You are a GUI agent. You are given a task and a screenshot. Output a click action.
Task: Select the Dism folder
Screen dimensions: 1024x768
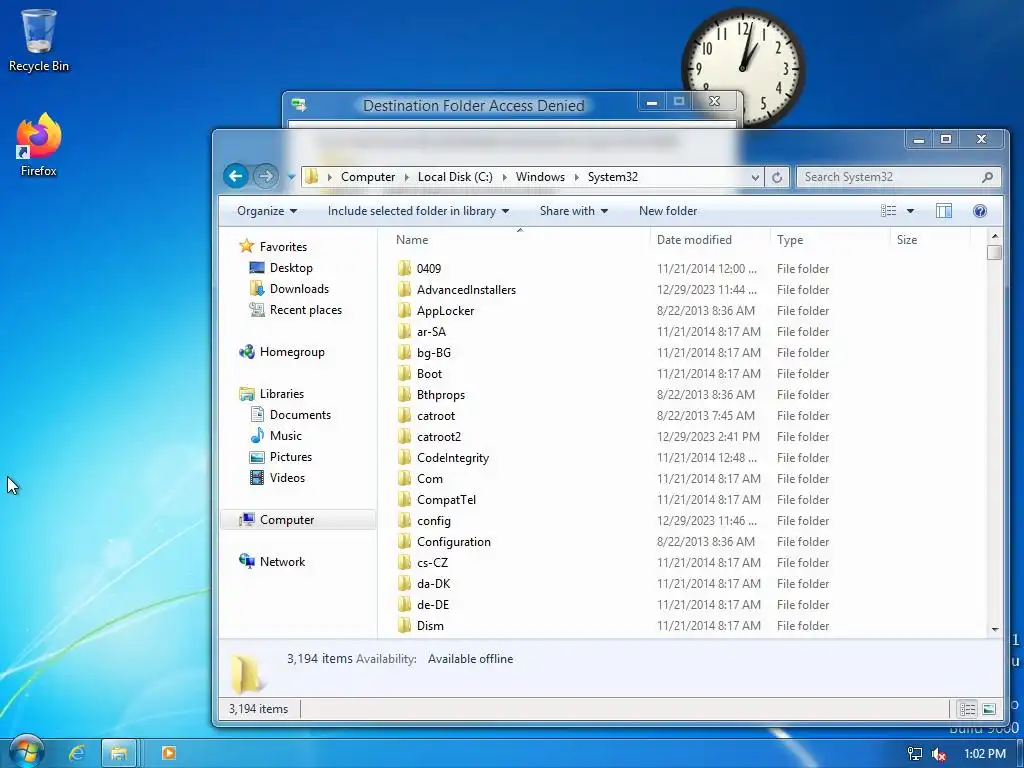[420, 626]
